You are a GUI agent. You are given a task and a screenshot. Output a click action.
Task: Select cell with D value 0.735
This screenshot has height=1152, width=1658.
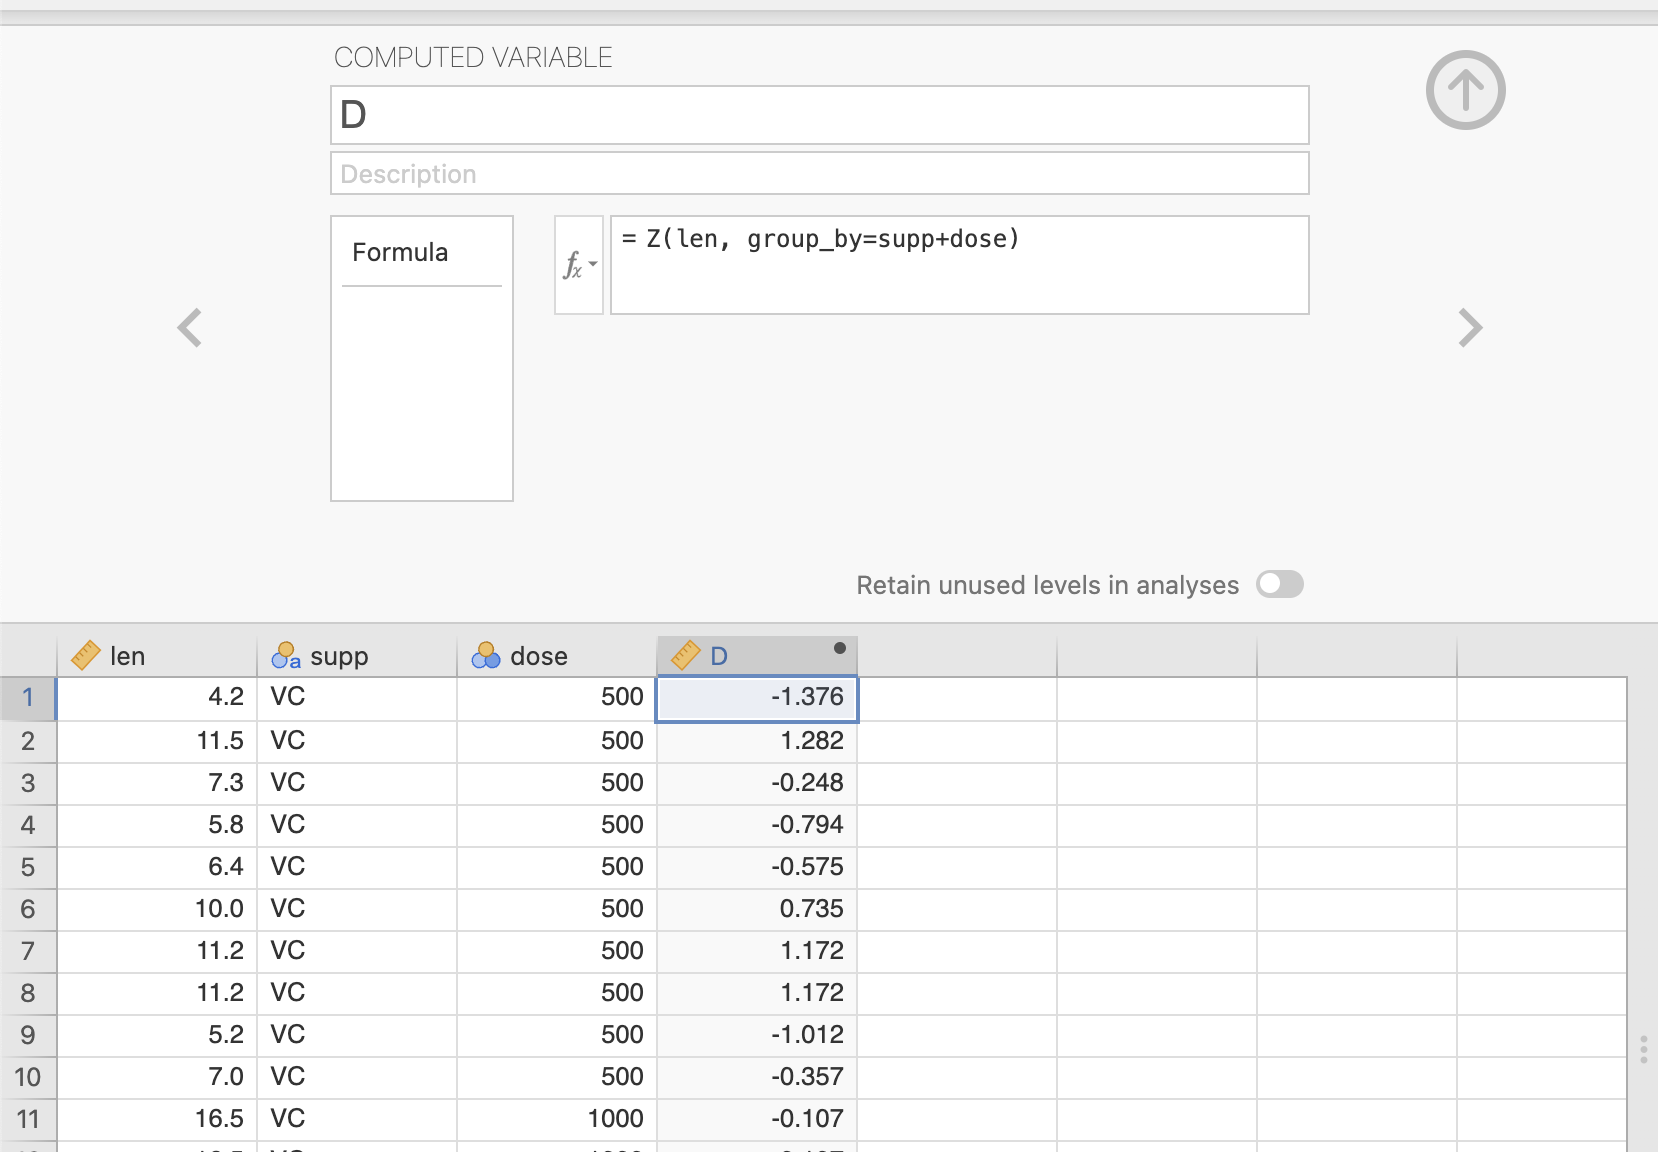[757, 909]
